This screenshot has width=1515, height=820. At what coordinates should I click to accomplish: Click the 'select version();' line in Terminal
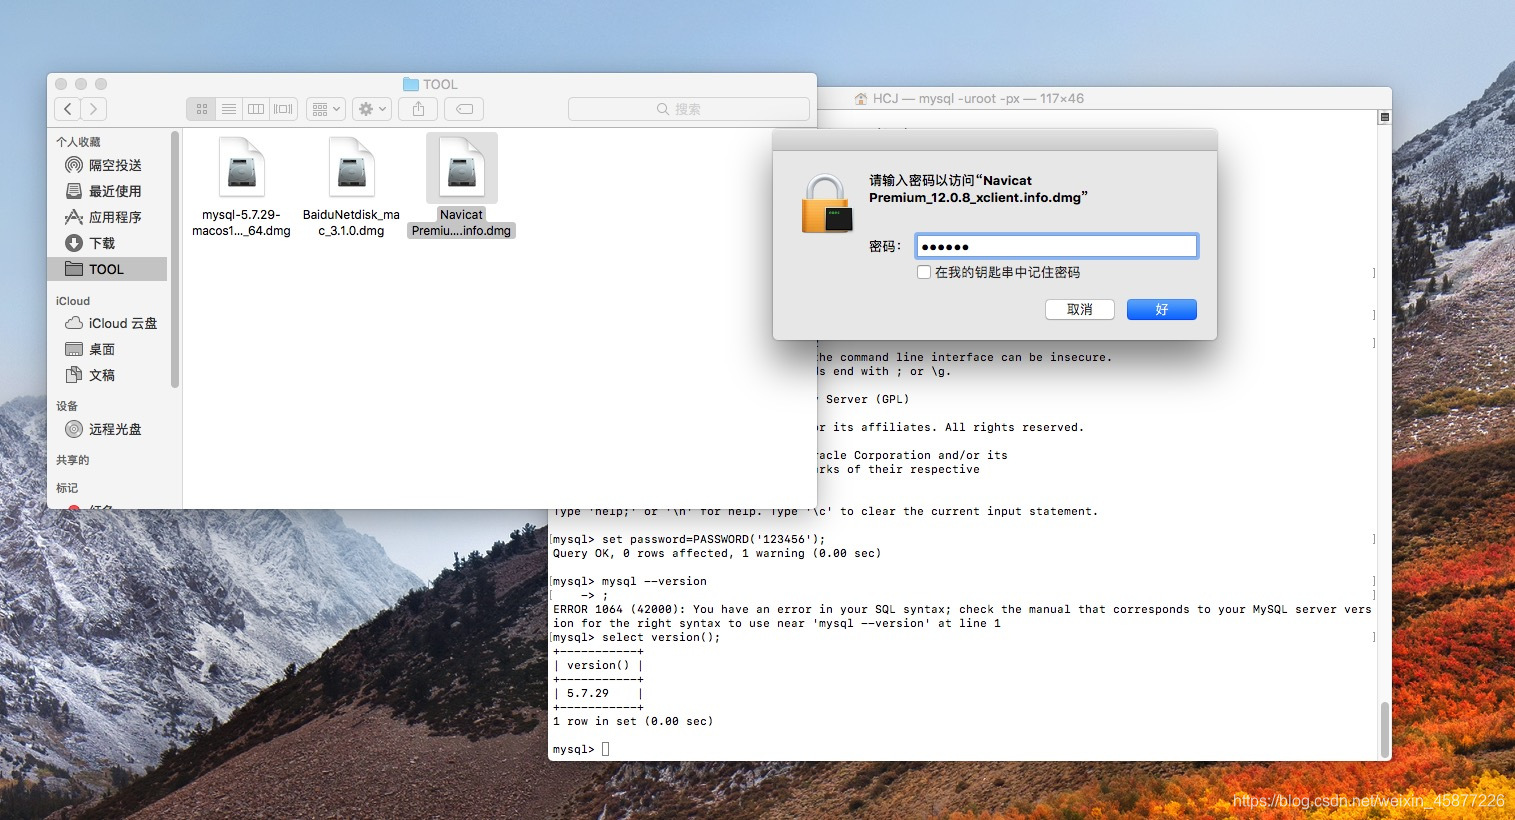[x=636, y=637]
